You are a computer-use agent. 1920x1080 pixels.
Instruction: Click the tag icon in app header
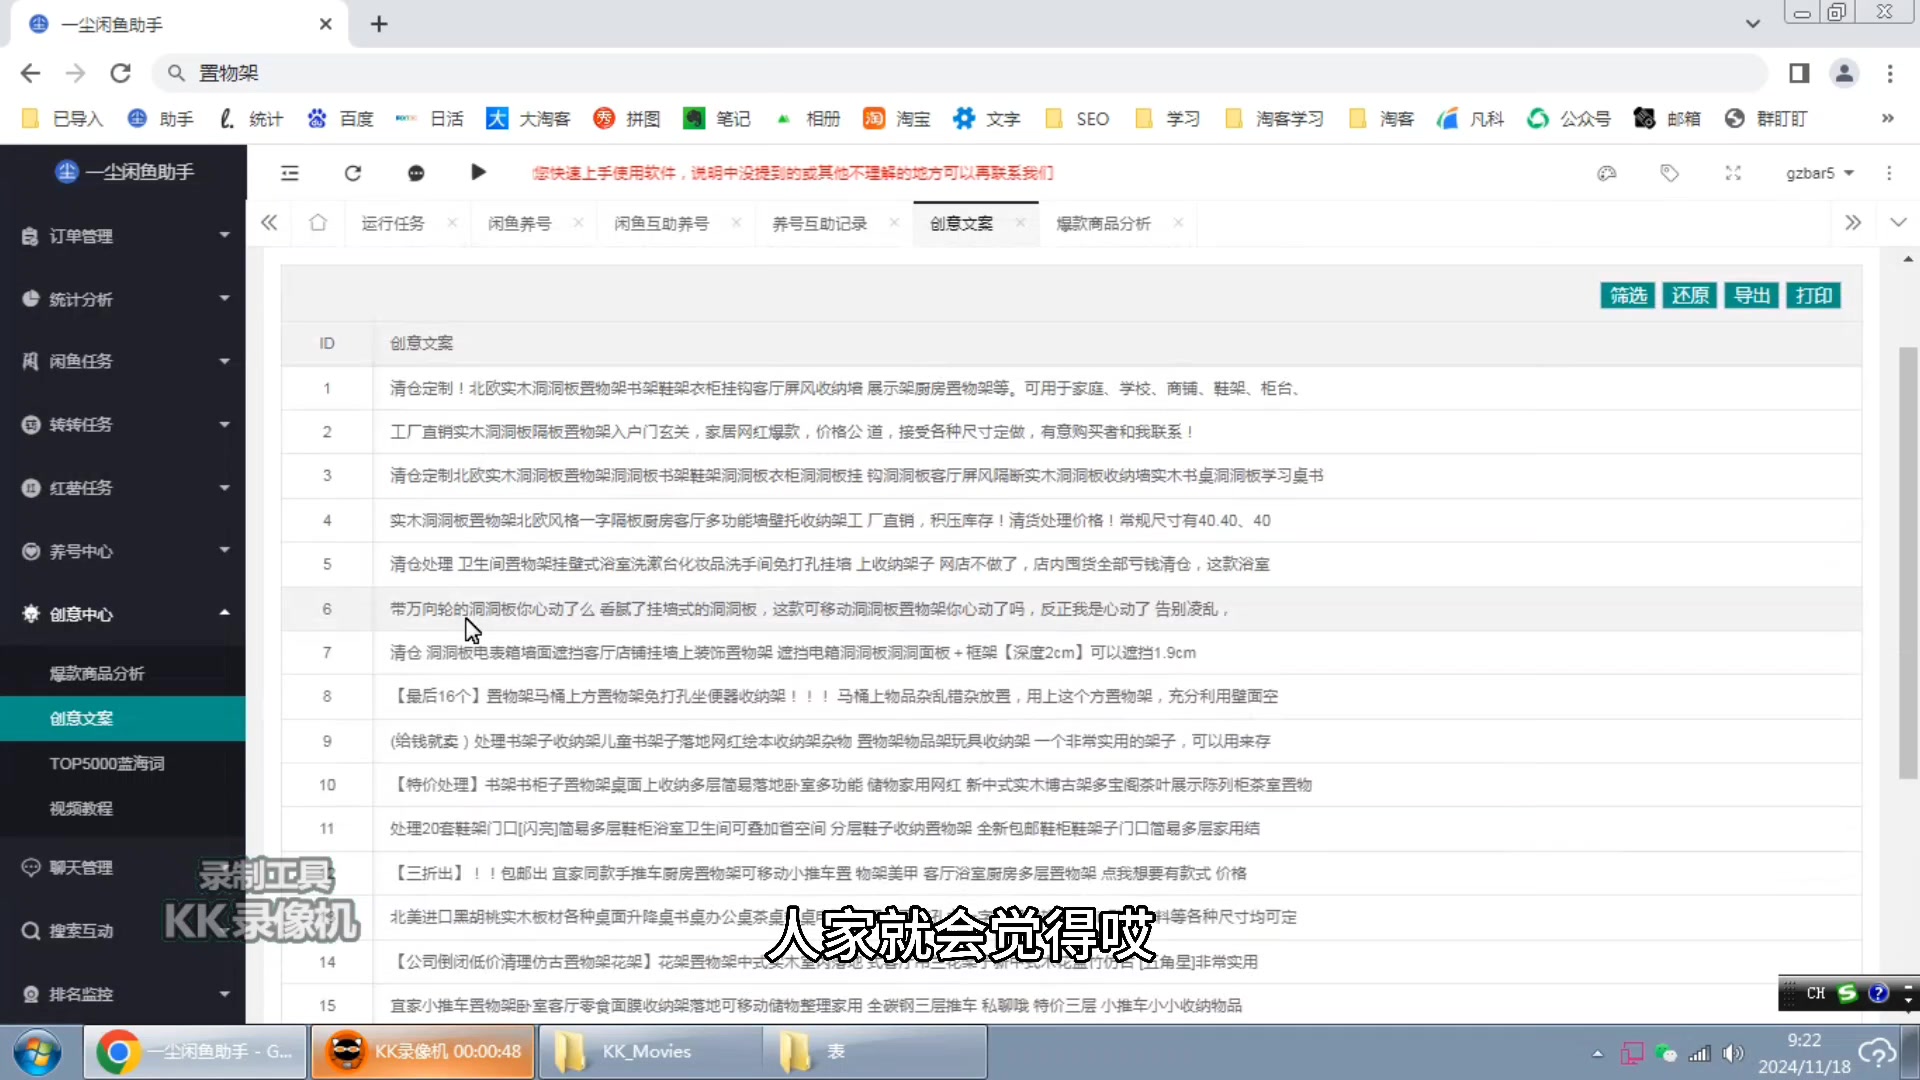coord(1670,173)
